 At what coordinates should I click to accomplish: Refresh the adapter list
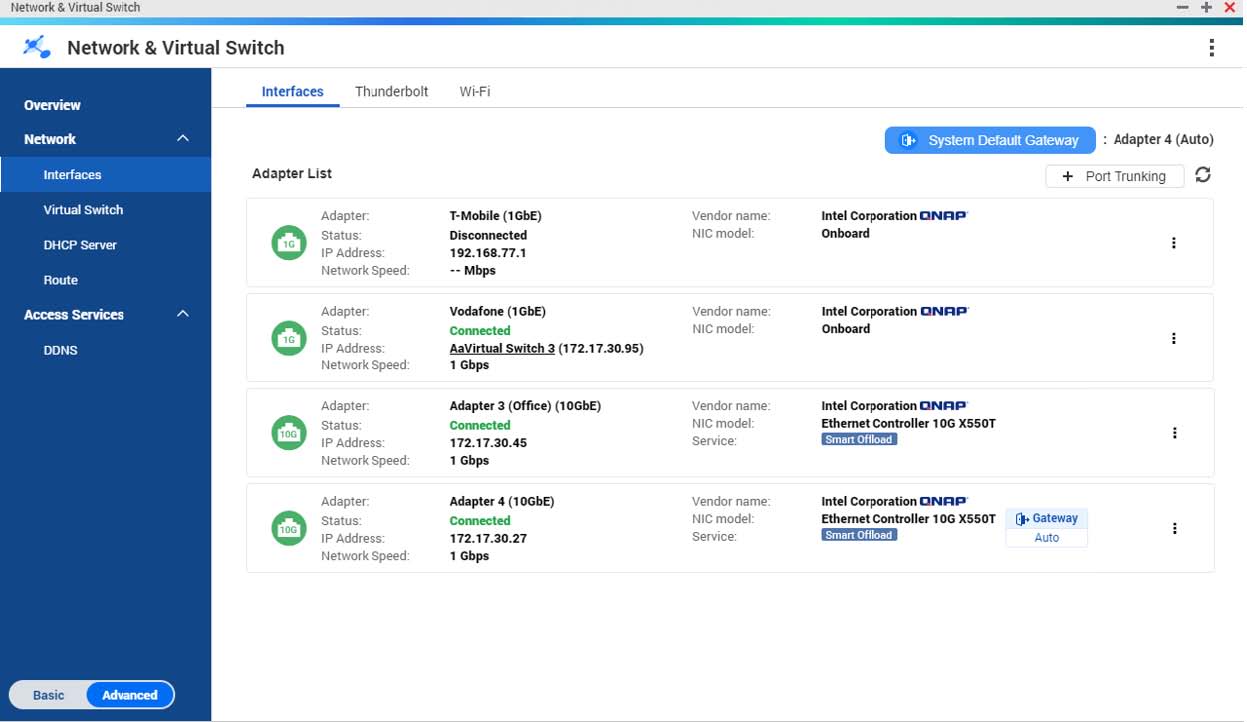(x=1203, y=175)
